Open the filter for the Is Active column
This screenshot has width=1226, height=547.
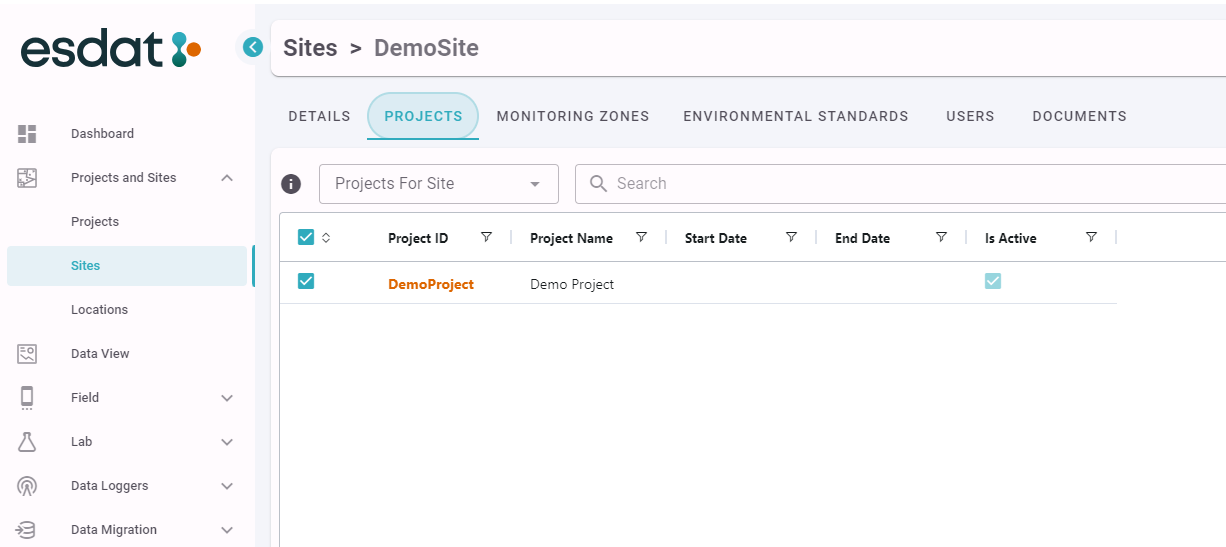(x=1091, y=237)
